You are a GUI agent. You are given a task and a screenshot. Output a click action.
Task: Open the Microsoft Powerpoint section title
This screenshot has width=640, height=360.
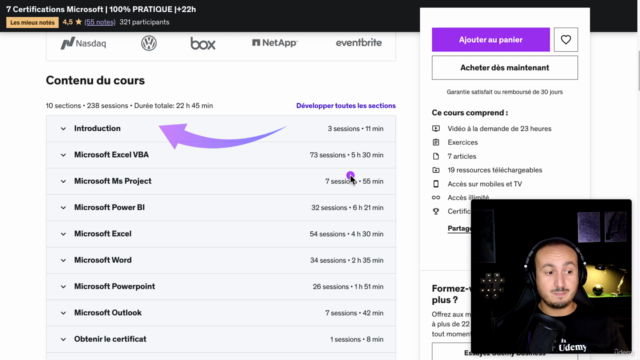pos(115,286)
